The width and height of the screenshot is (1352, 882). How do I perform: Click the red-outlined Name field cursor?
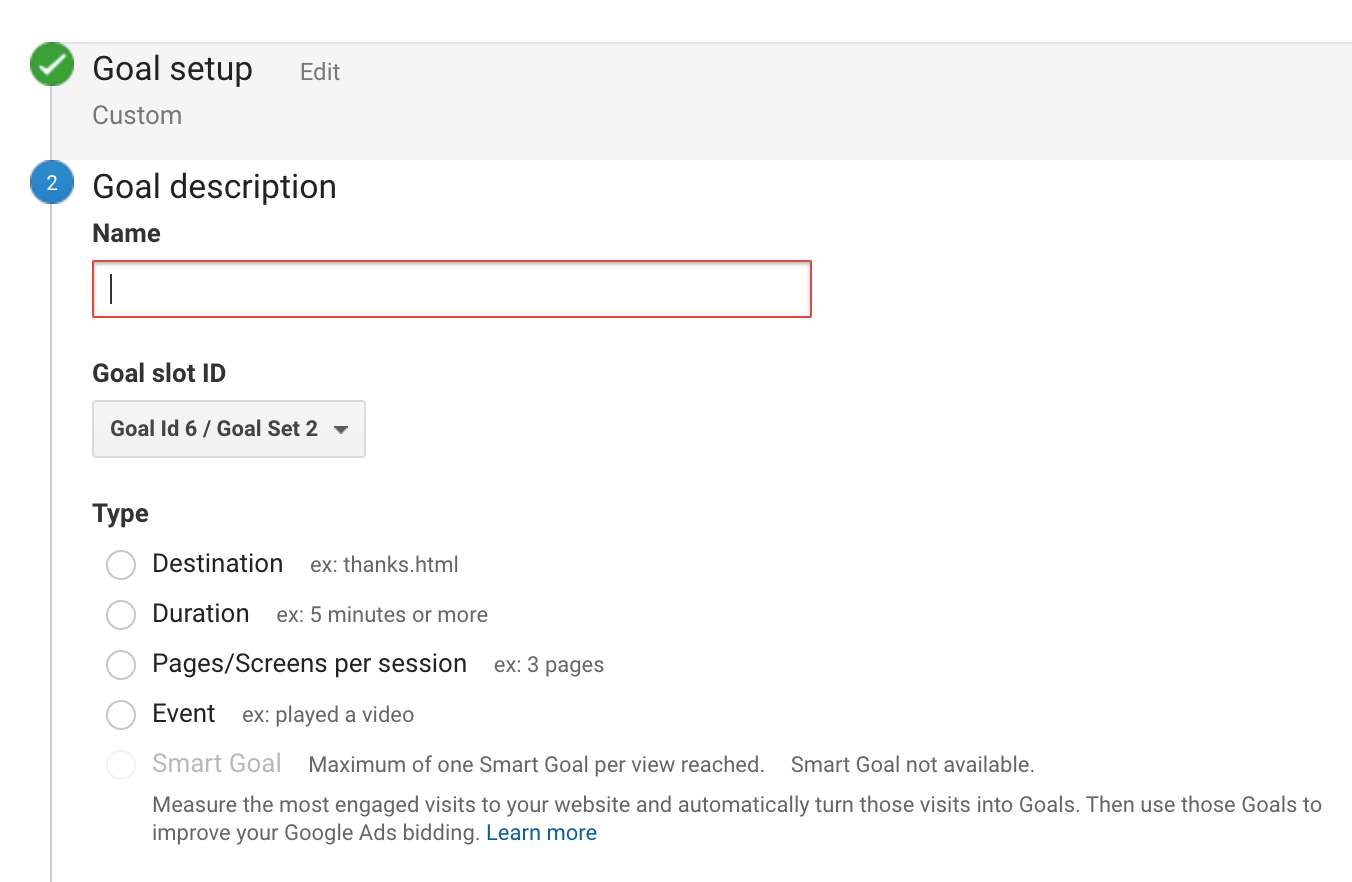click(112, 289)
